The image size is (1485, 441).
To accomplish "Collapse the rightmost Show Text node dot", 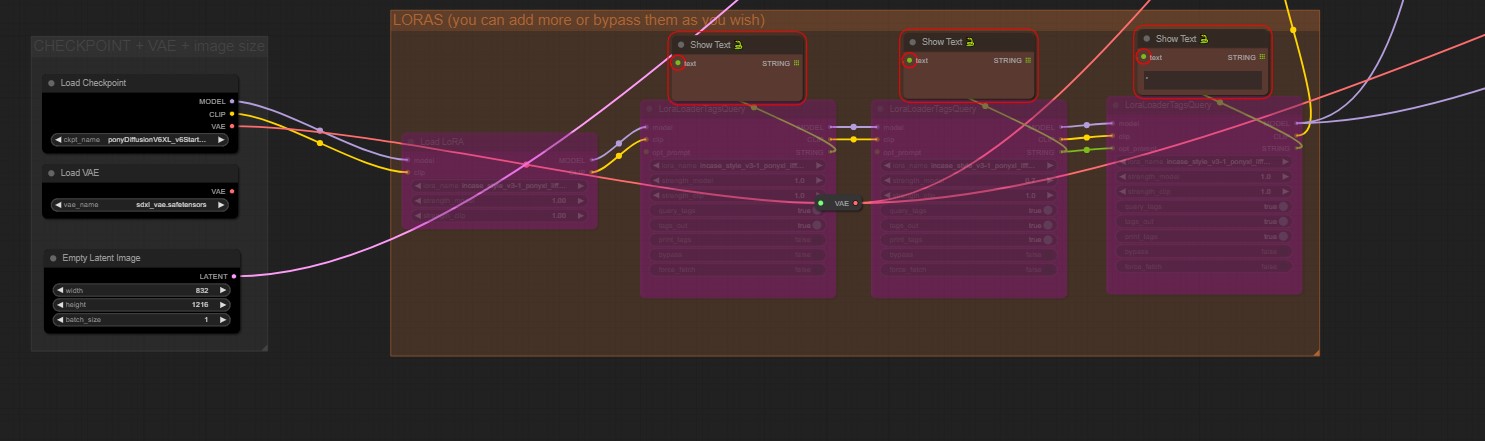I will (x=1147, y=39).
